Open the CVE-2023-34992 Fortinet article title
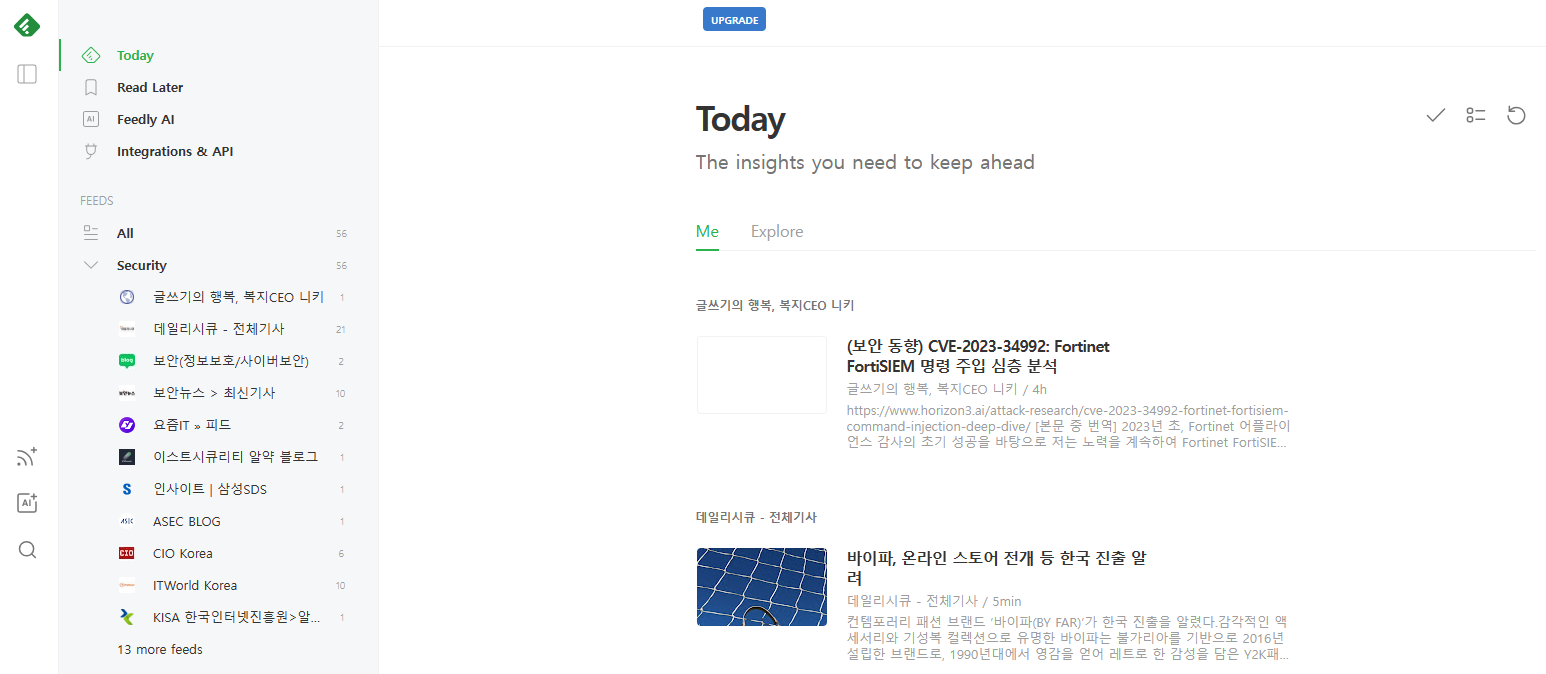1546x674 pixels. (978, 356)
